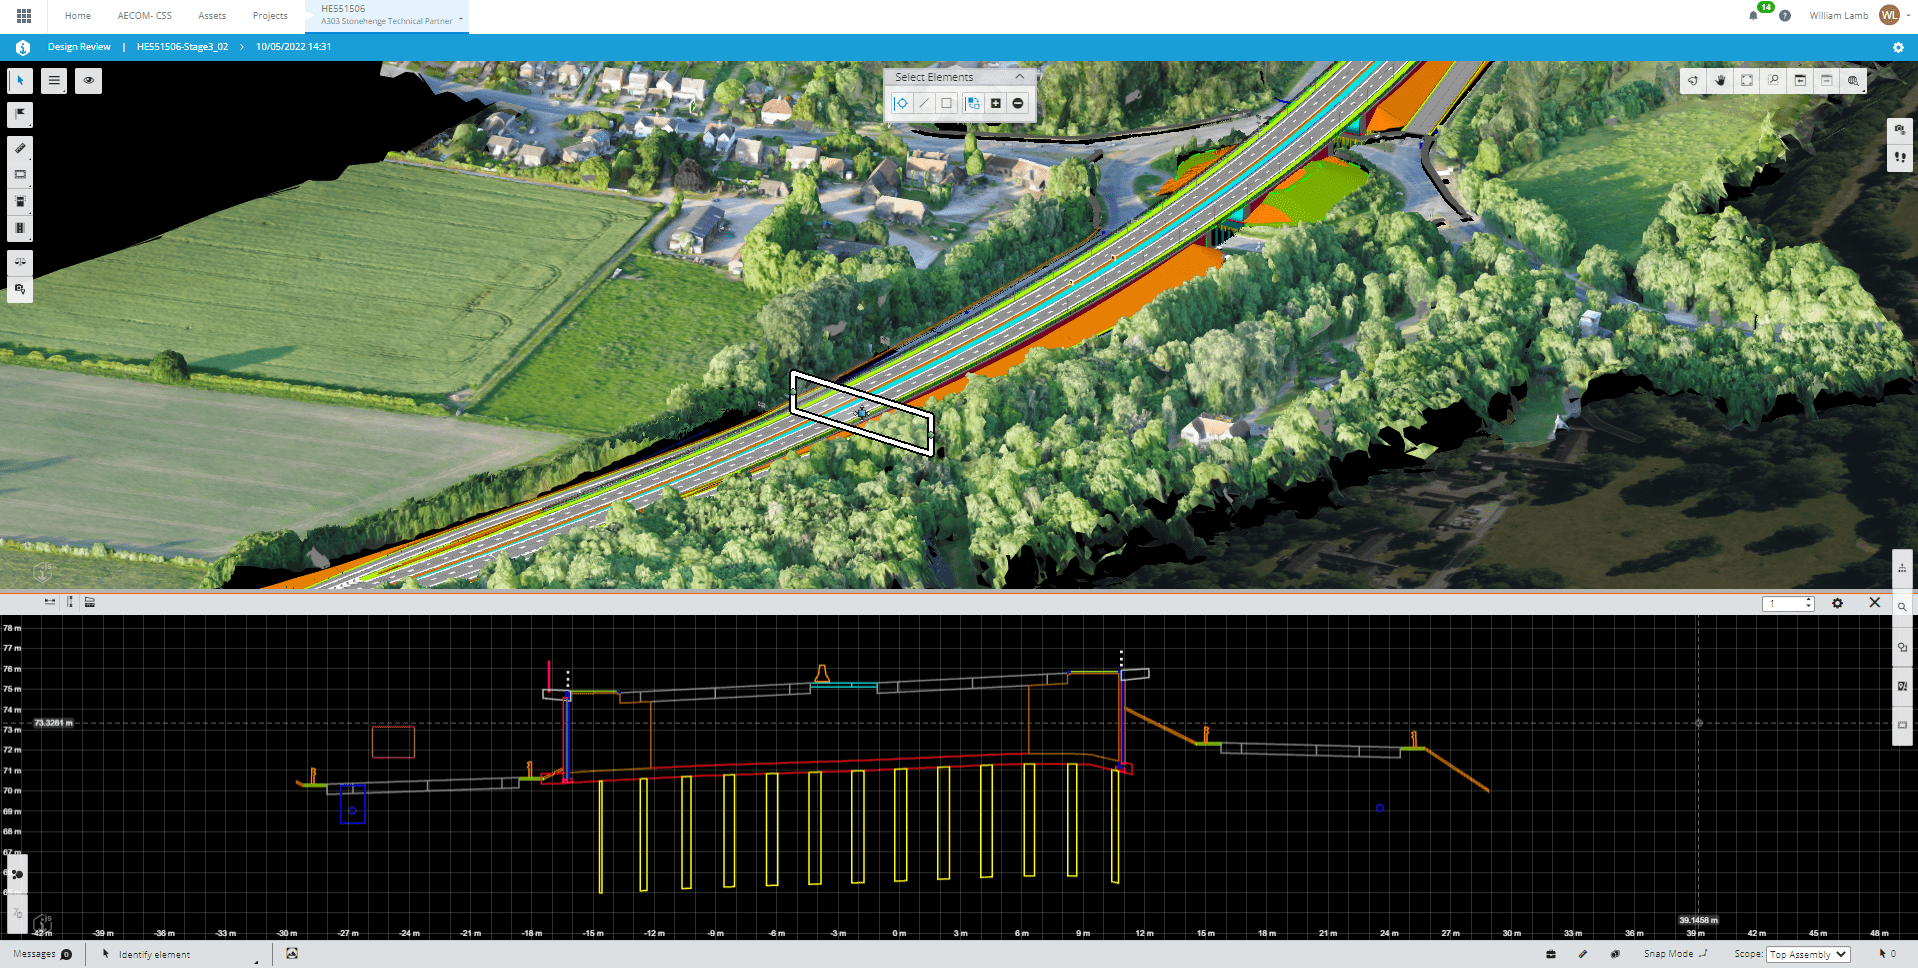Expand the HE551506 project dropdown
Viewport: 1918px width, 968px height.
point(461,20)
